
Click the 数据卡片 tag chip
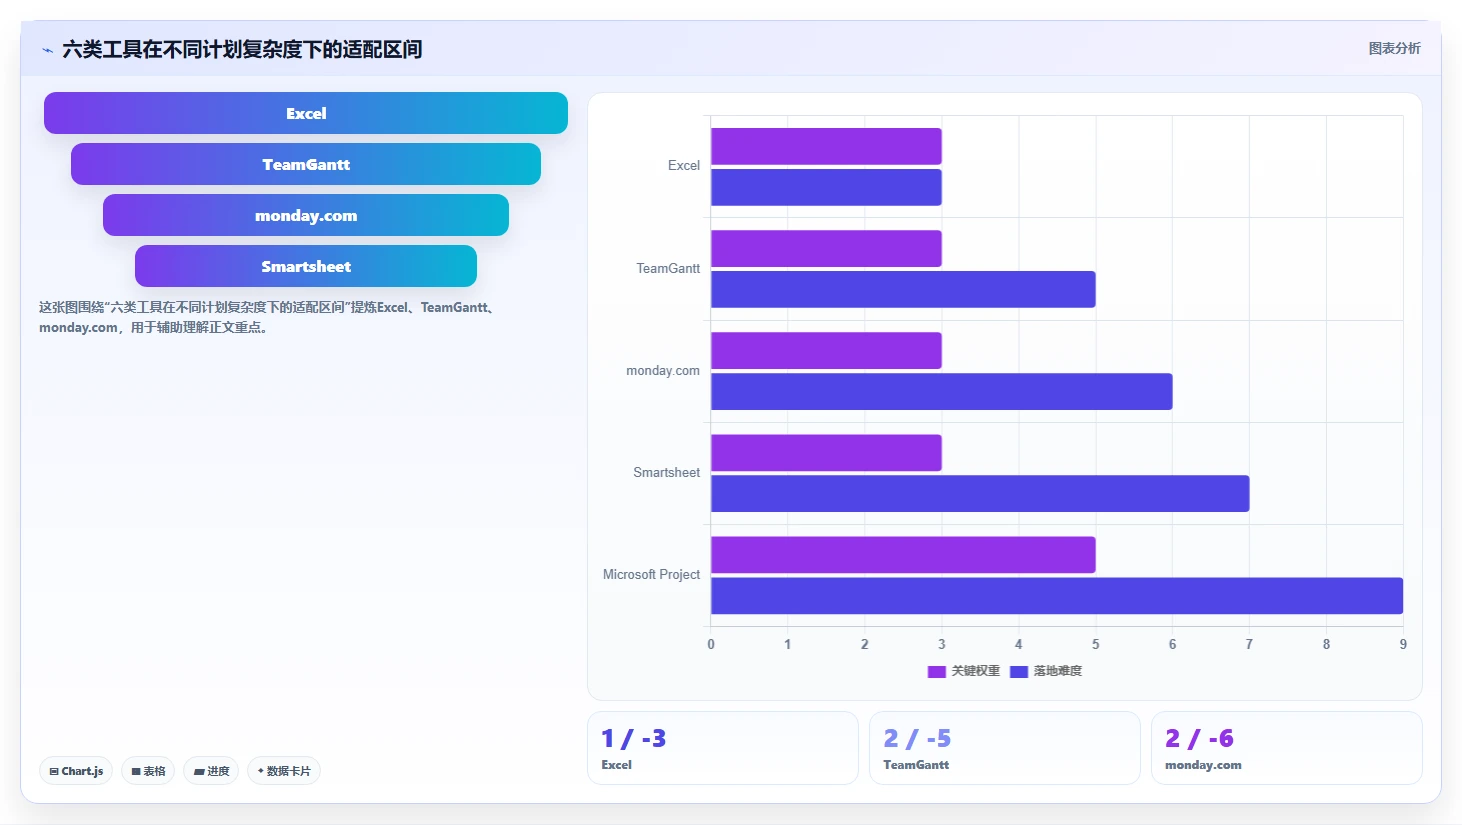pyautogui.click(x=284, y=771)
